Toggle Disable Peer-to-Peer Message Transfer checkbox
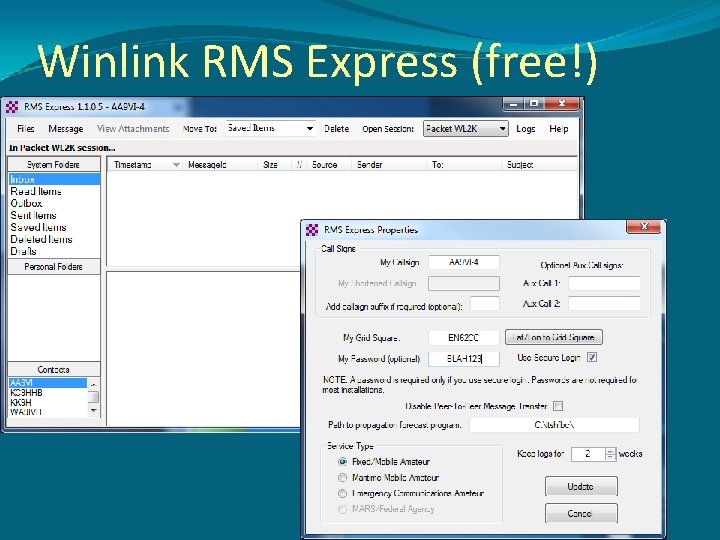The width and height of the screenshot is (720, 540). [x=558, y=406]
